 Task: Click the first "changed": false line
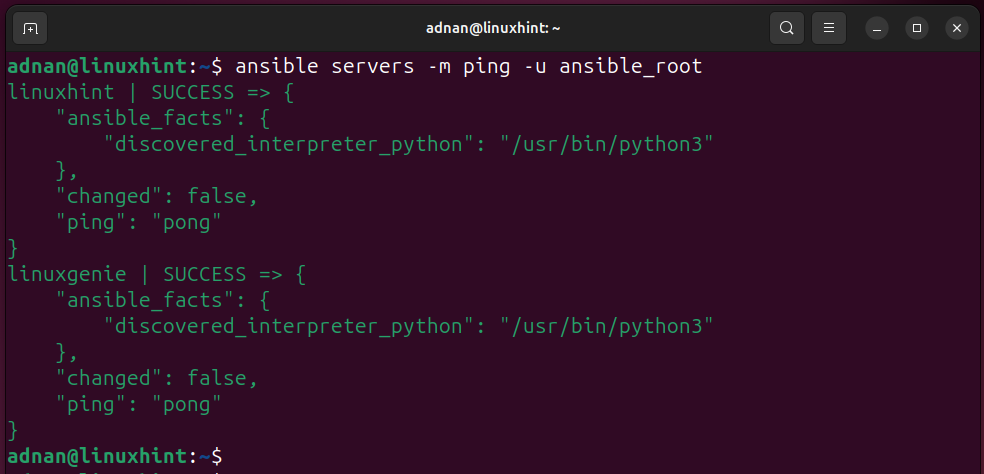[157, 197]
